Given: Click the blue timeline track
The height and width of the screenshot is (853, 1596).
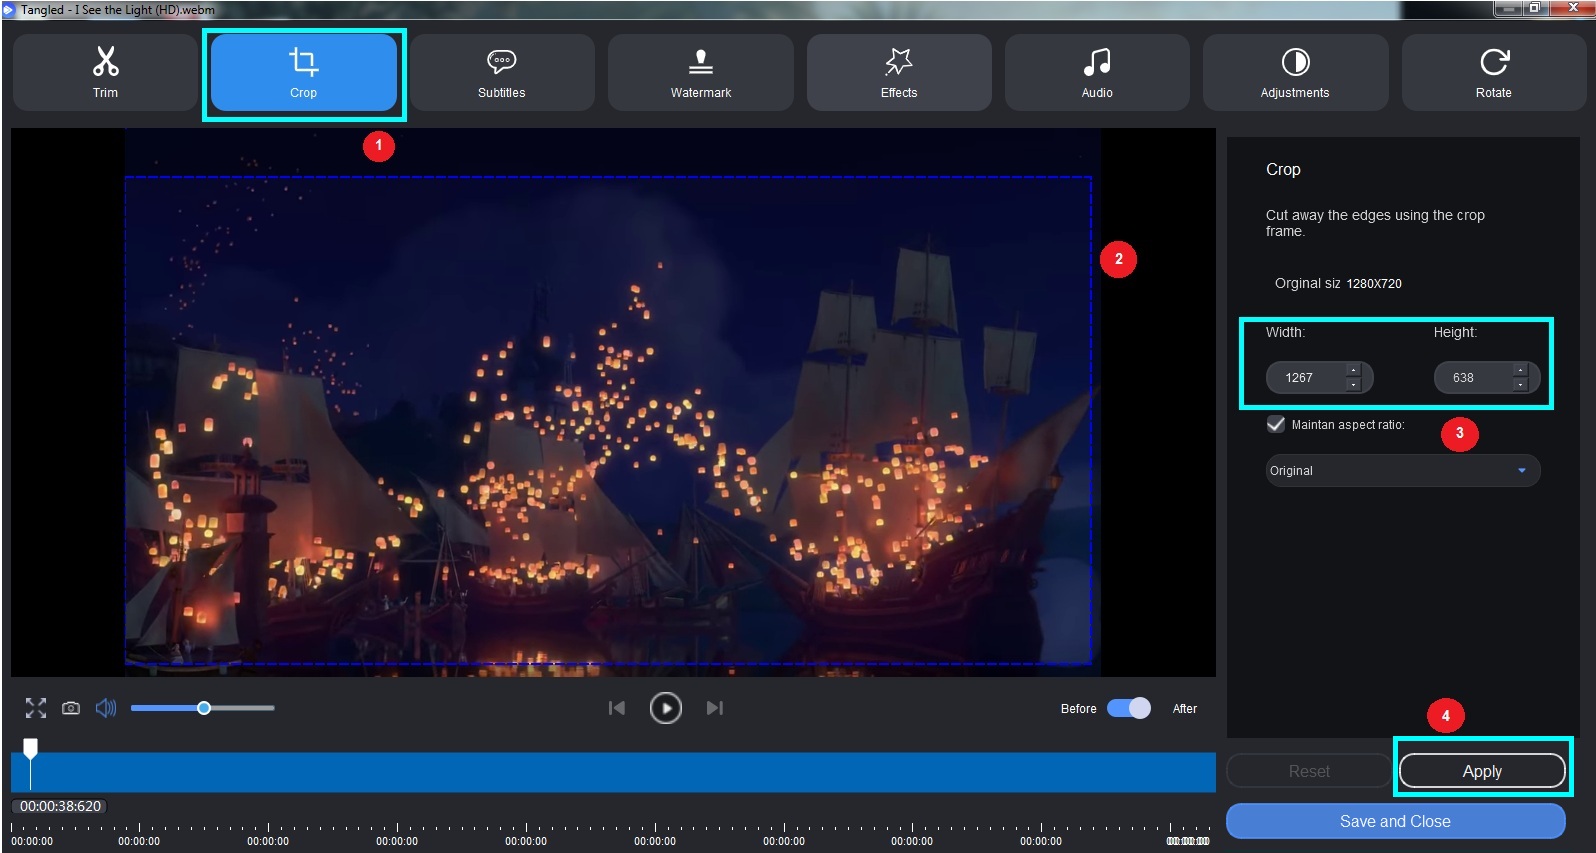Looking at the screenshot, I should [x=613, y=772].
